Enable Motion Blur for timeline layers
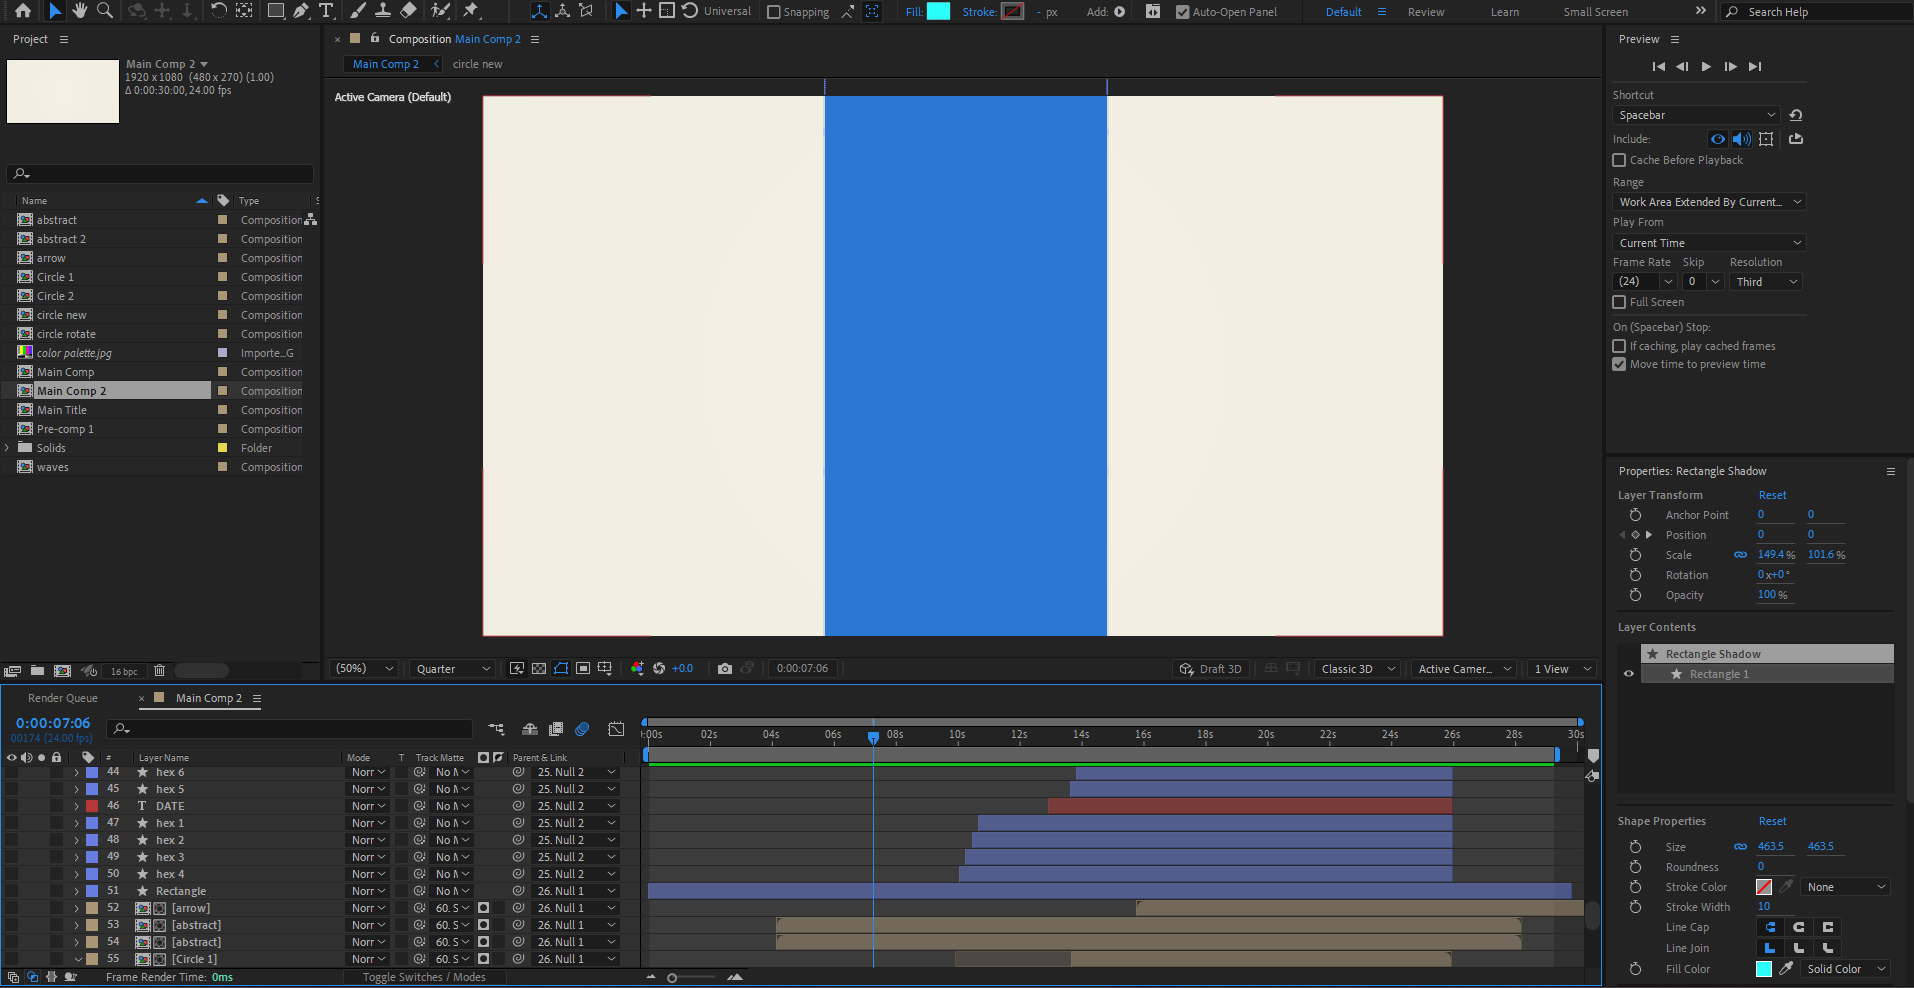The height and width of the screenshot is (988, 1914). pyautogui.click(x=582, y=729)
